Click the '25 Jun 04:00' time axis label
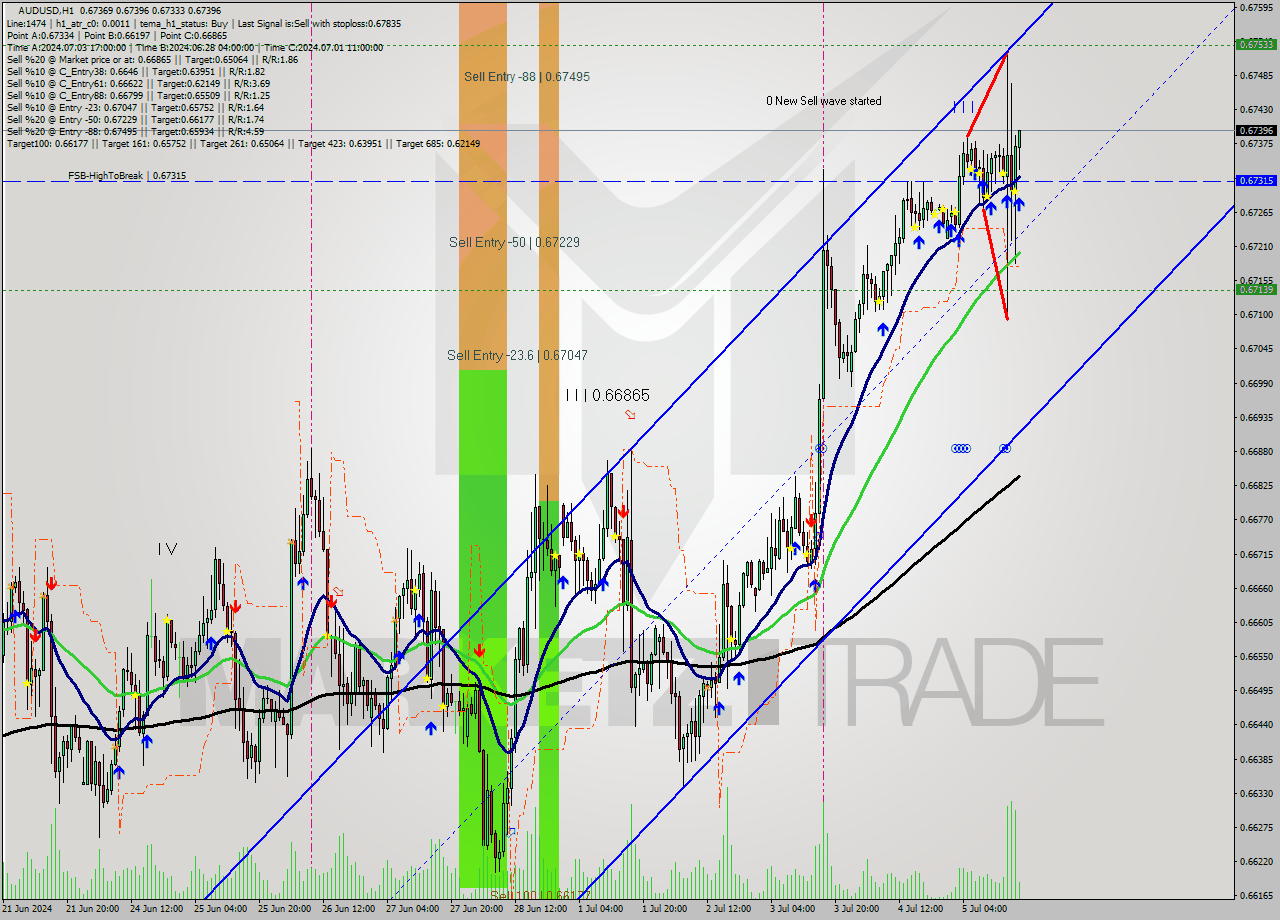Viewport: 1280px width, 920px height. point(221,909)
